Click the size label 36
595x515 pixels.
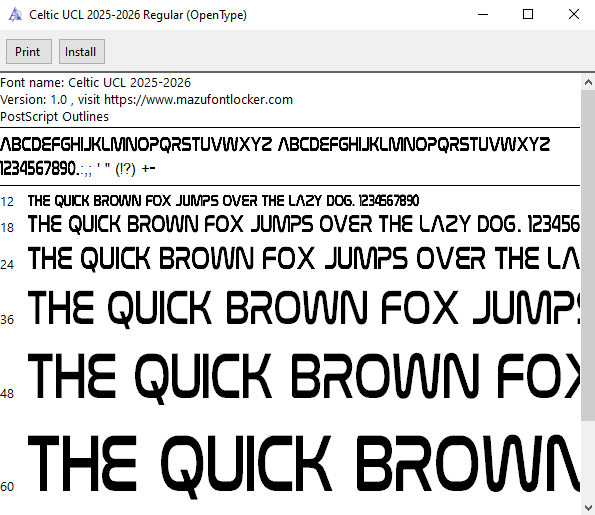7,320
